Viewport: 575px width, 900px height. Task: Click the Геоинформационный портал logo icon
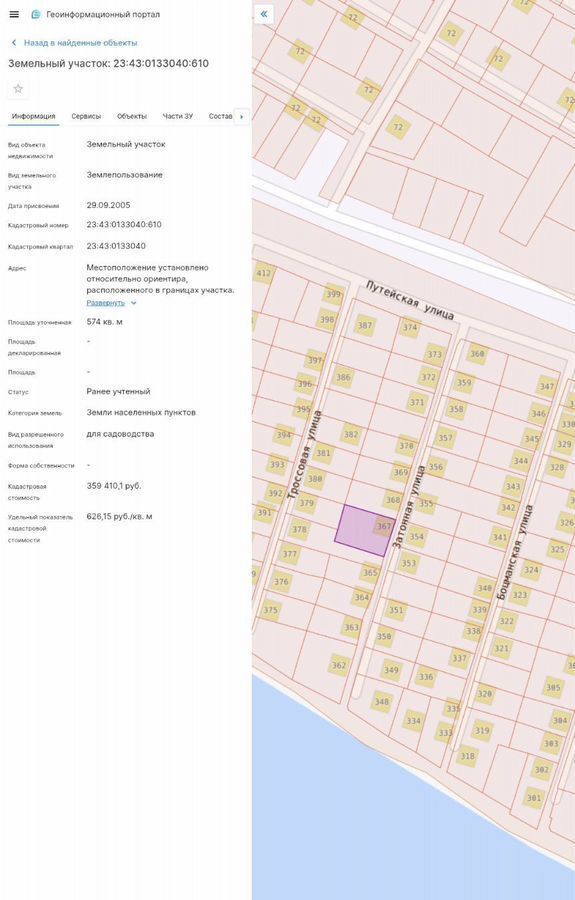click(36, 14)
